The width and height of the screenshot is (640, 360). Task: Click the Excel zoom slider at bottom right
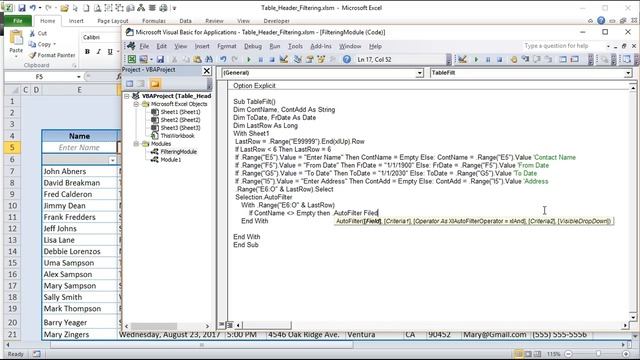tap(597, 354)
